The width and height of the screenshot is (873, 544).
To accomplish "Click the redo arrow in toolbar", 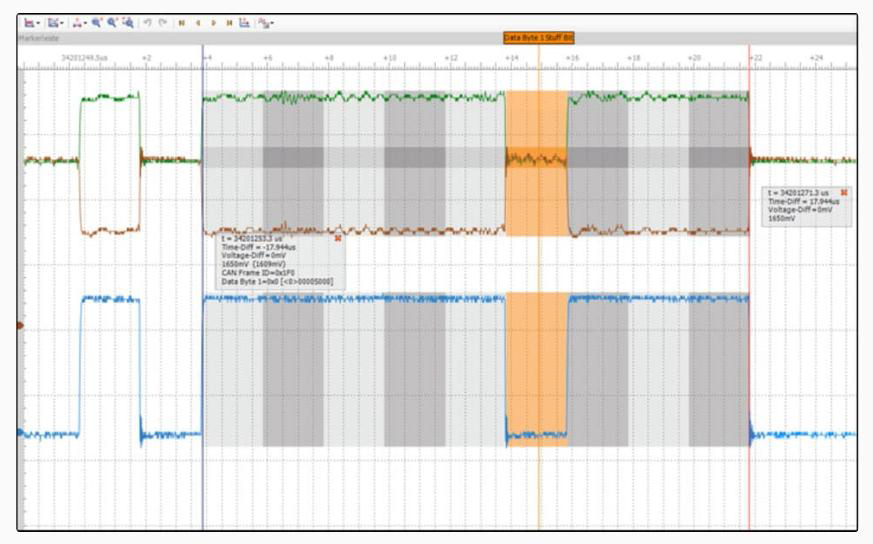I will (163, 23).
